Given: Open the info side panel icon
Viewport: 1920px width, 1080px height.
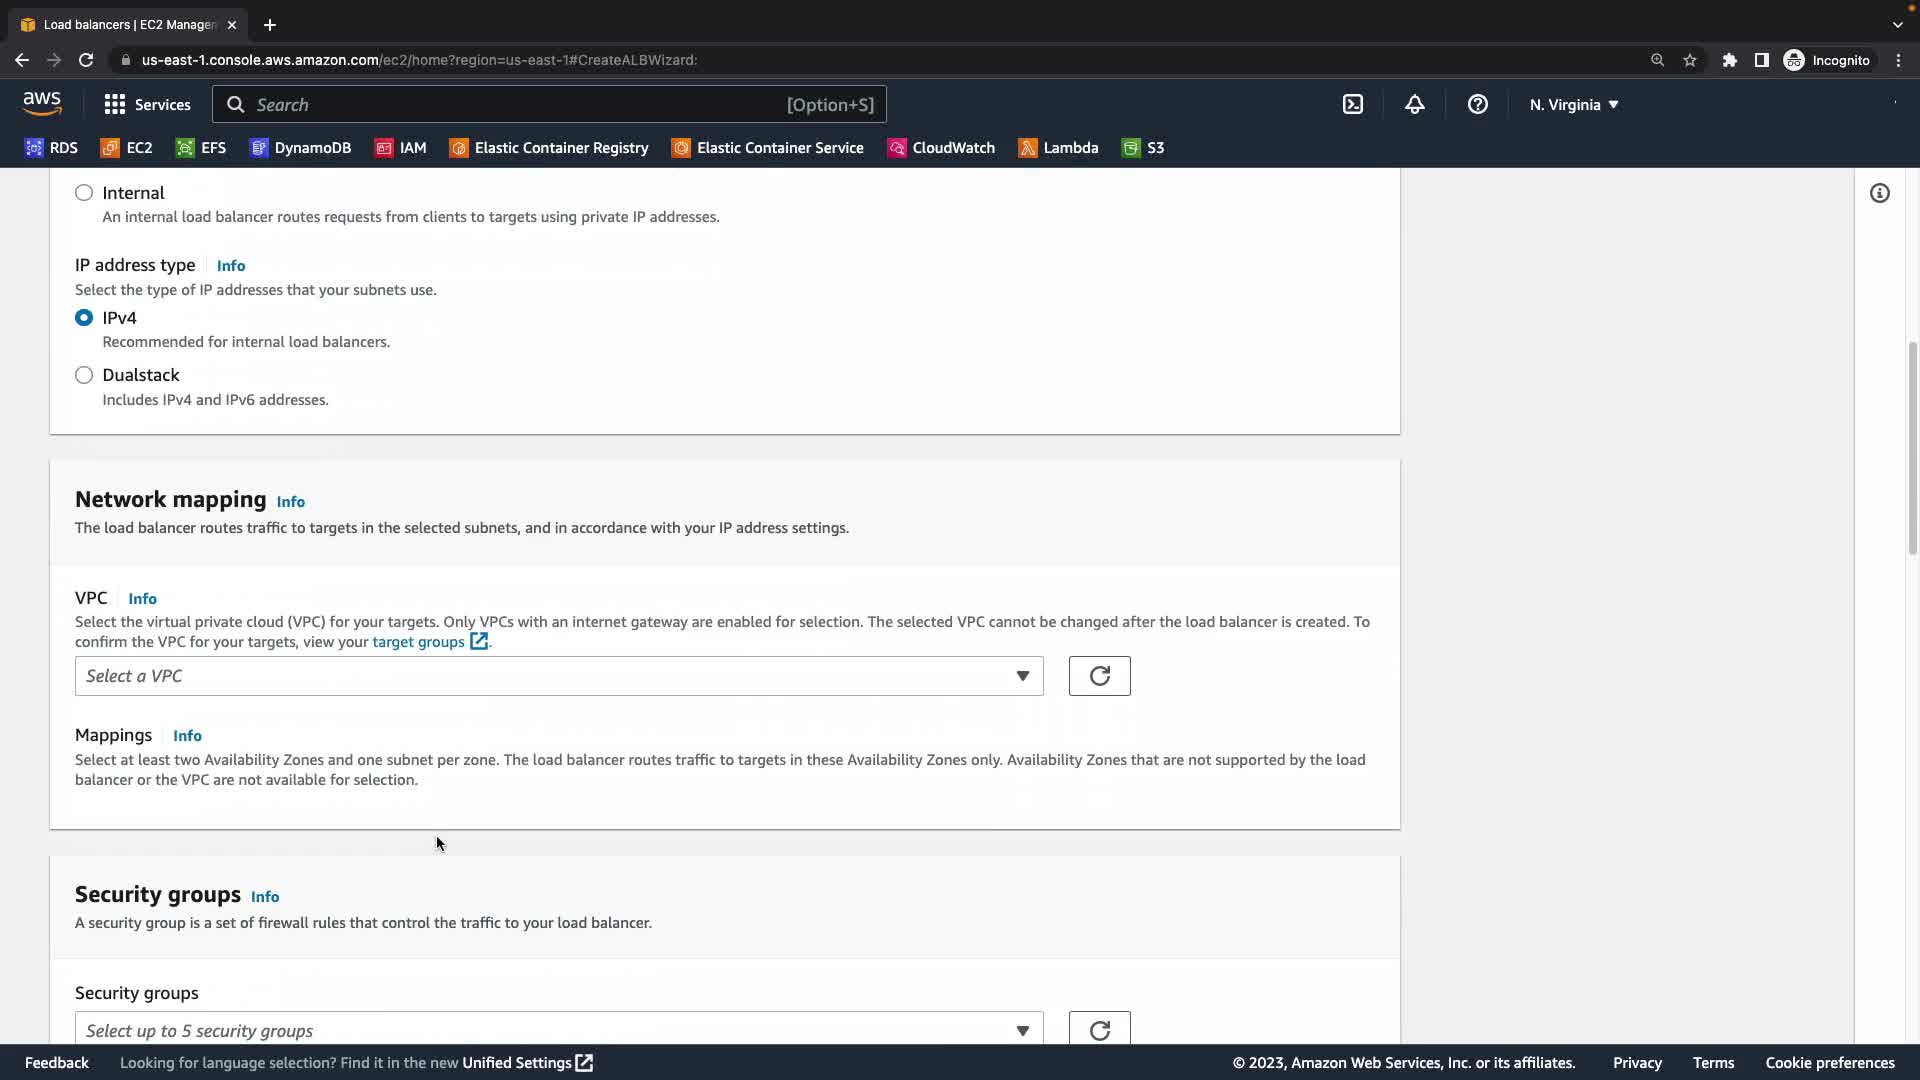Looking at the screenshot, I should coord(1879,193).
